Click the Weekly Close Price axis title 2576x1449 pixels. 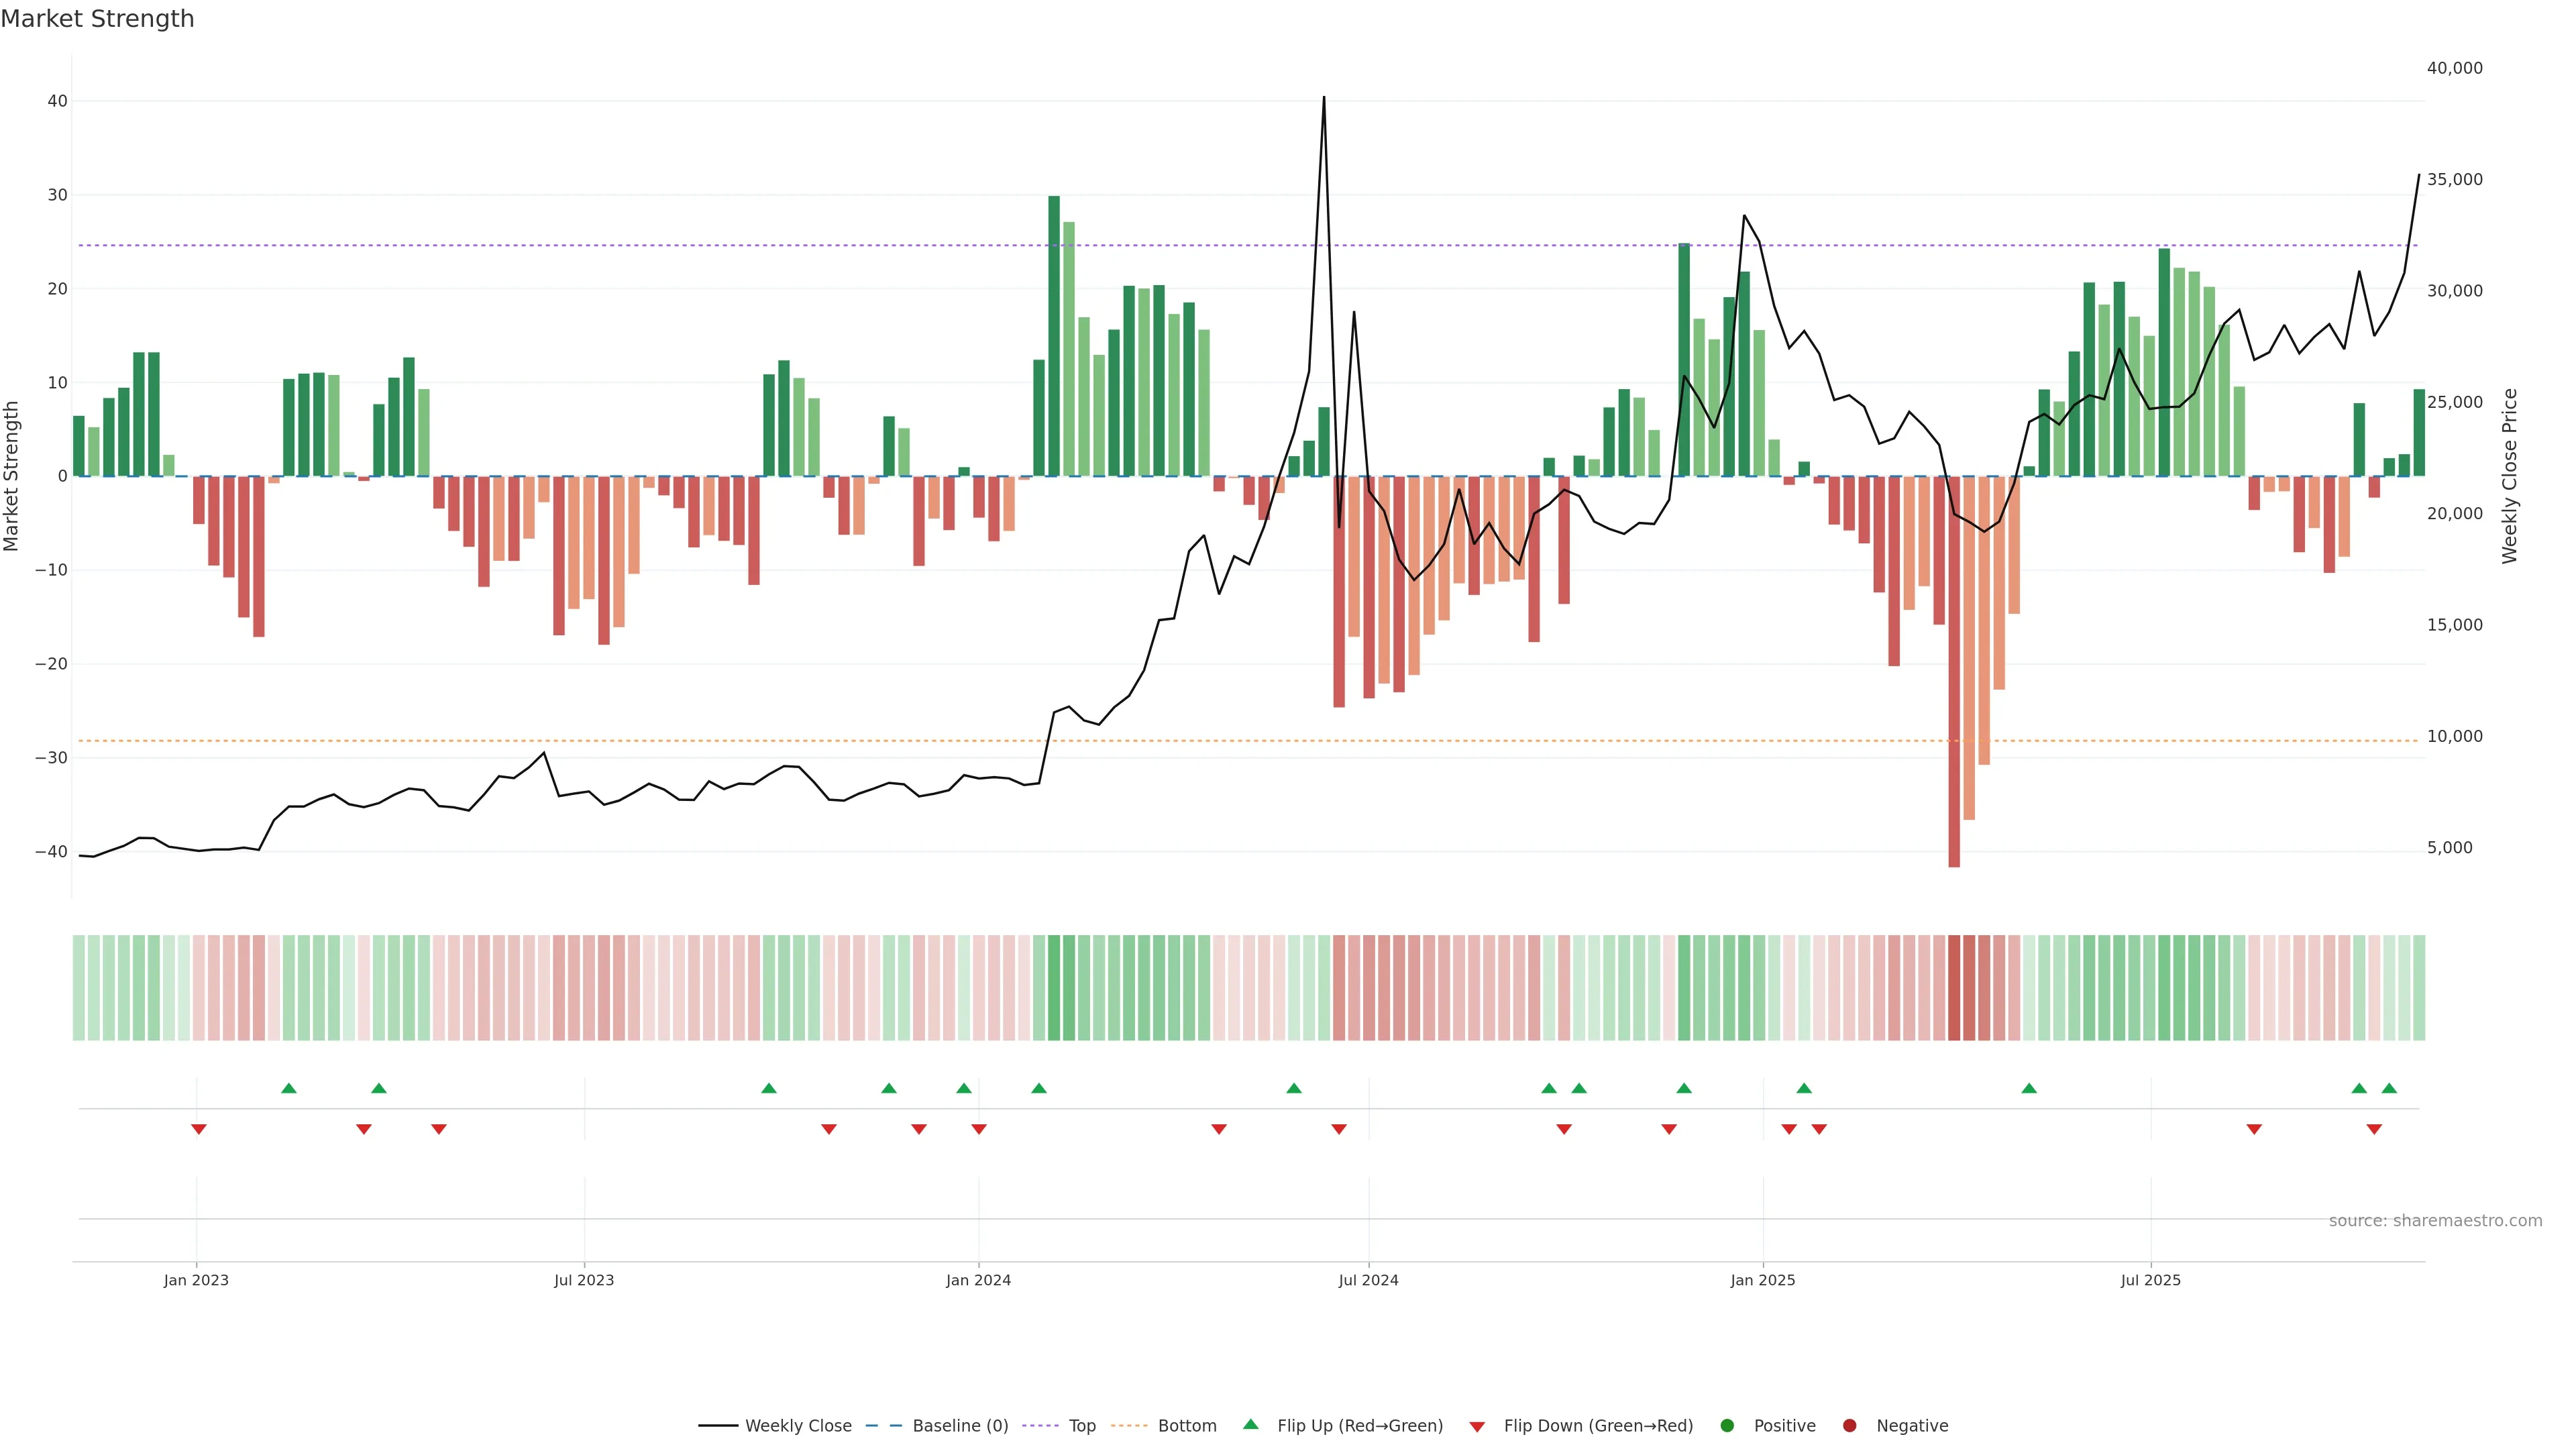click(x=2509, y=476)
